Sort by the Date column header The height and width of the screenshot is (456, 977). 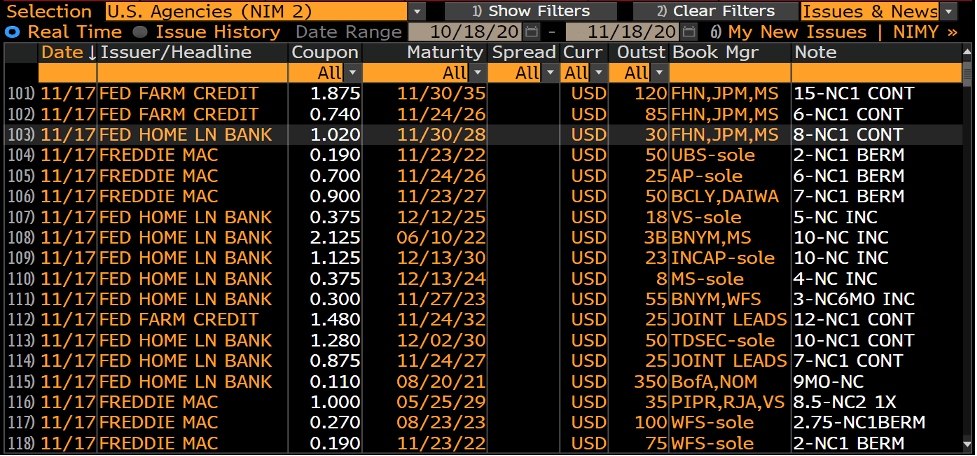69,53
